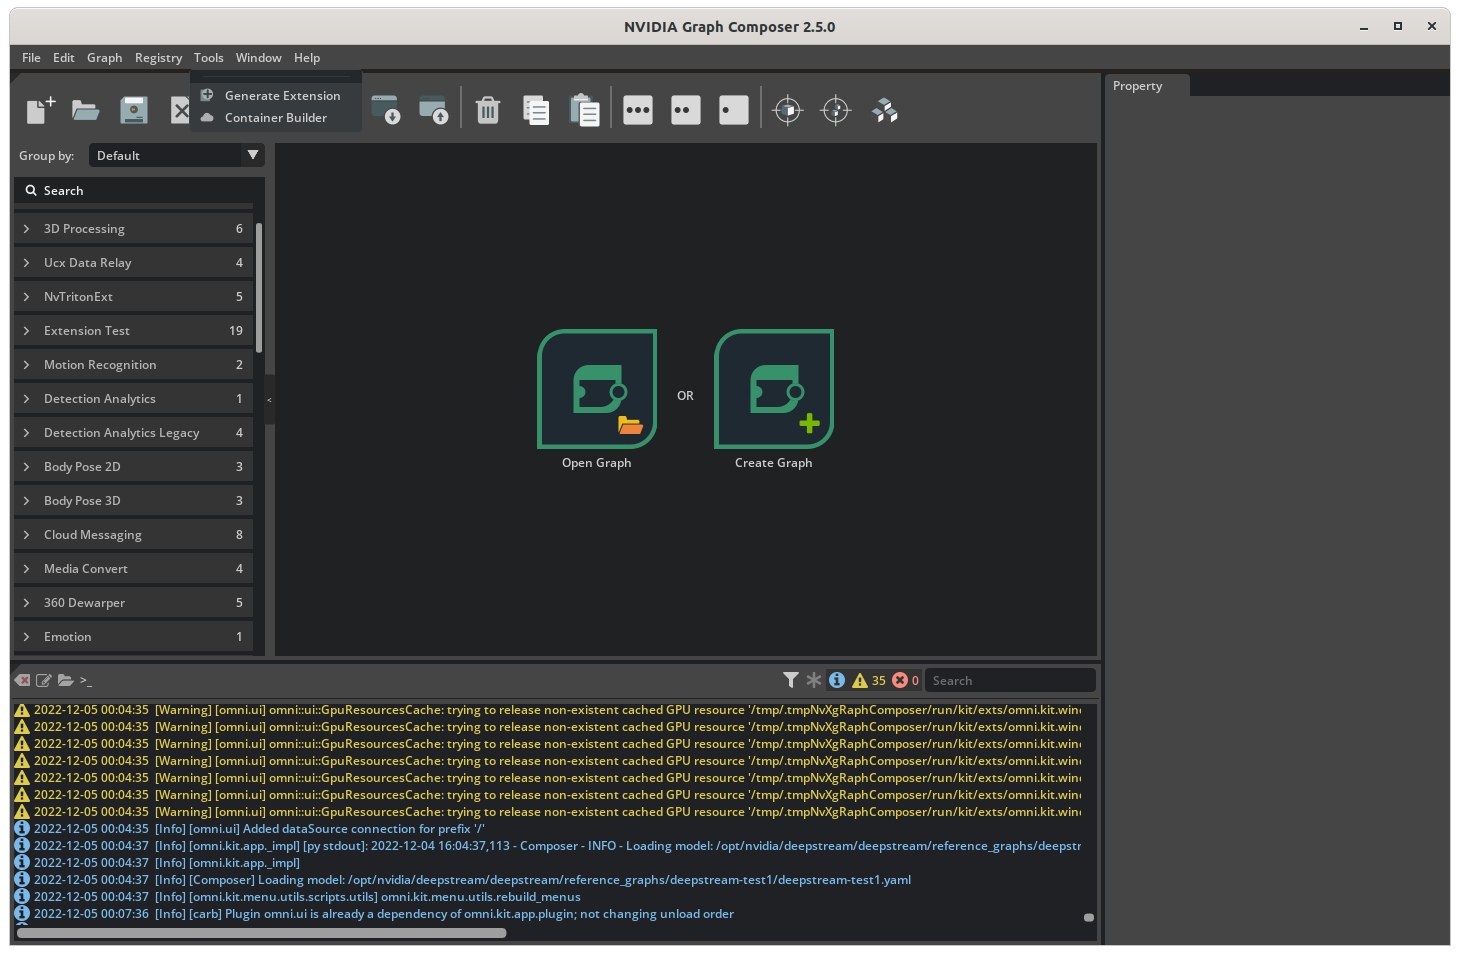Open the Graph menu
This screenshot has width=1460, height=955.
click(x=104, y=58)
